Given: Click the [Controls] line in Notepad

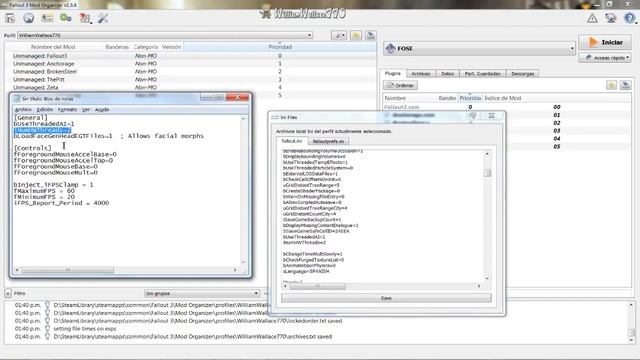Looking at the screenshot, I should (33, 148).
